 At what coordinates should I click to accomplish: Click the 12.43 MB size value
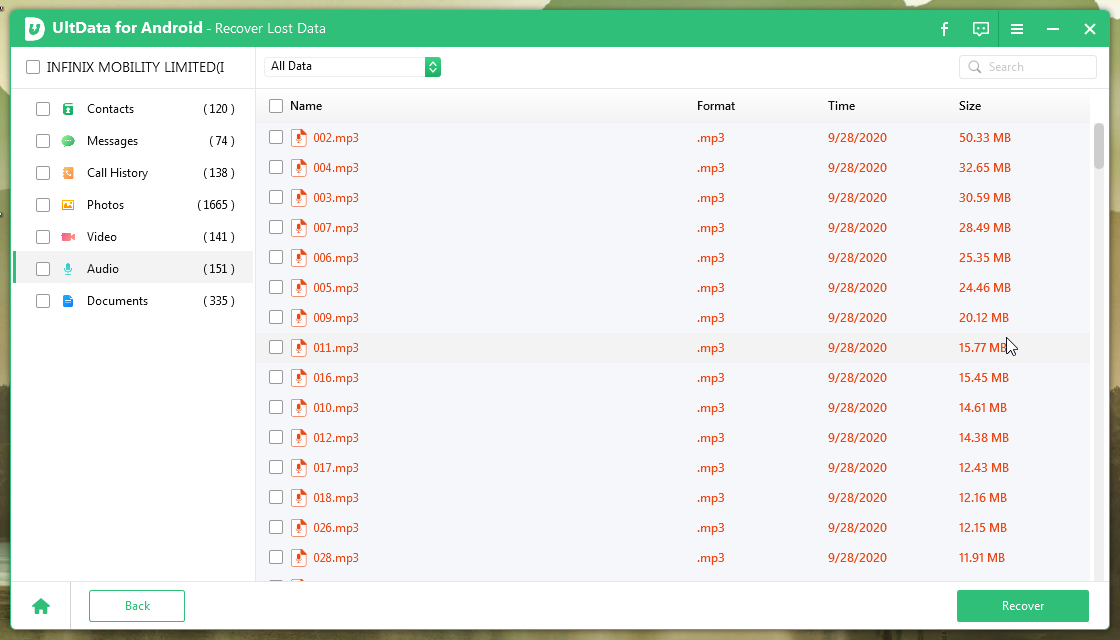[984, 468]
